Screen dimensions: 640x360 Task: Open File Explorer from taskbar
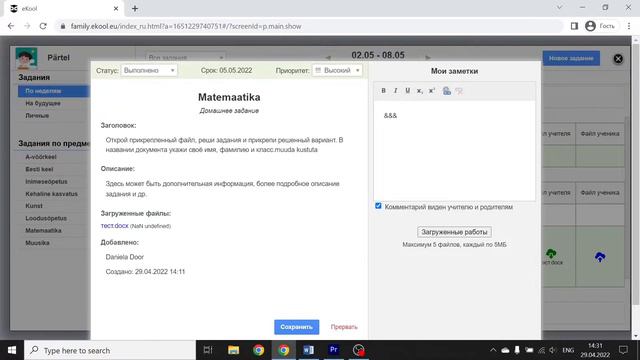pyautogui.click(x=233, y=350)
